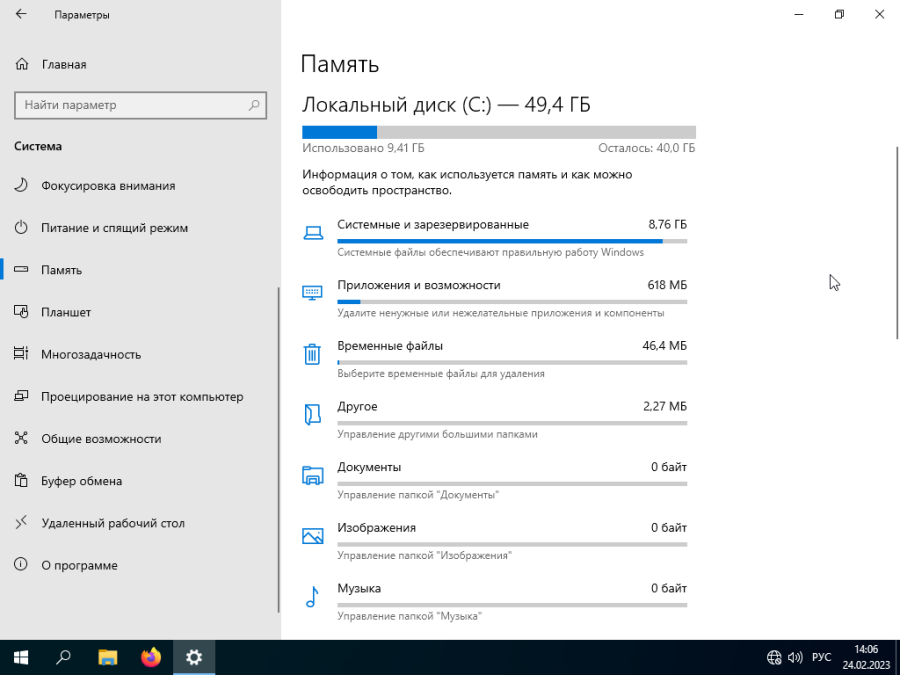Select the tablet icon beside Планшет
Screen dimensions: 900x675
pos(21,312)
